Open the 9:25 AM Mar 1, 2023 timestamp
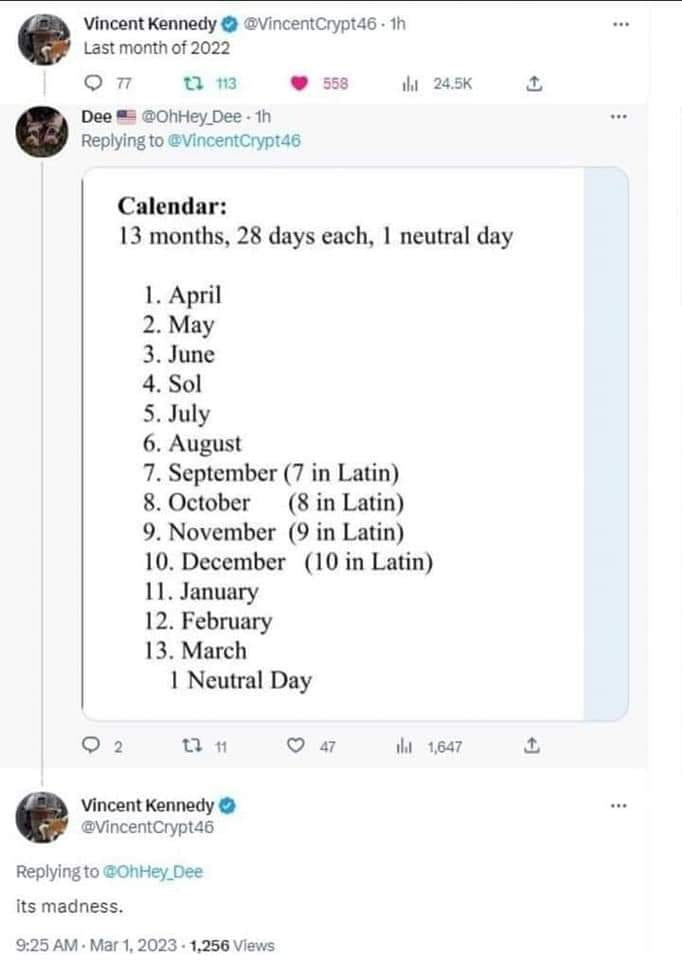The height and width of the screenshot is (960, 682). pos(97,945)
